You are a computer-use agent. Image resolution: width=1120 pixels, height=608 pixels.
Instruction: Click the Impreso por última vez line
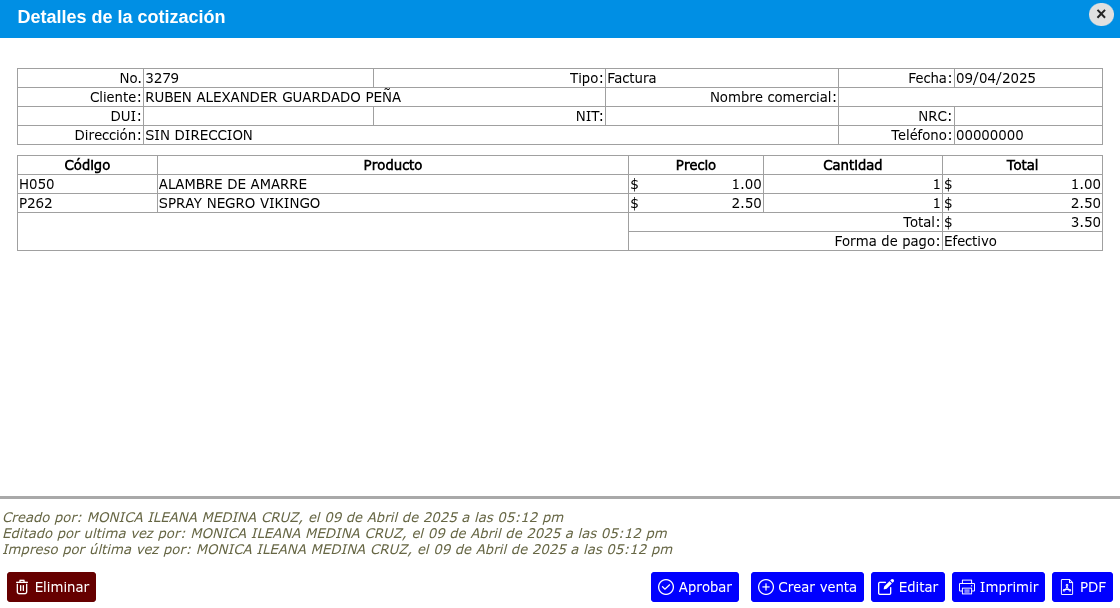click(x=337, y=549)
